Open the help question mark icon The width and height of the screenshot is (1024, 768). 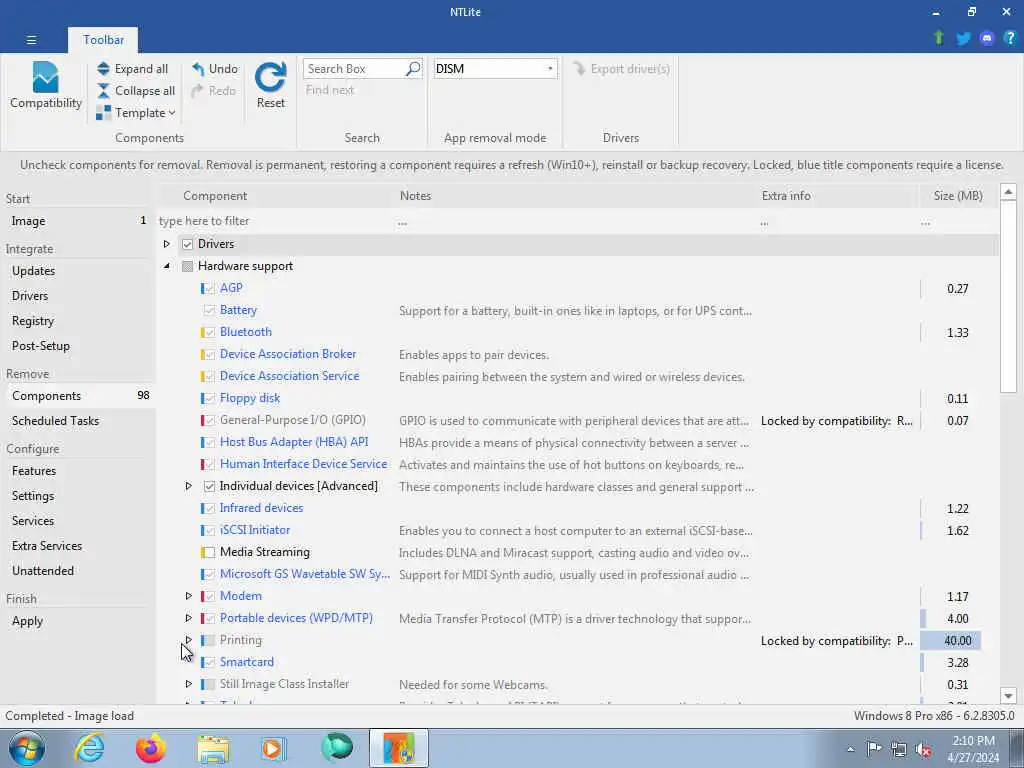pyautogui.click(x=1010, y=39)
